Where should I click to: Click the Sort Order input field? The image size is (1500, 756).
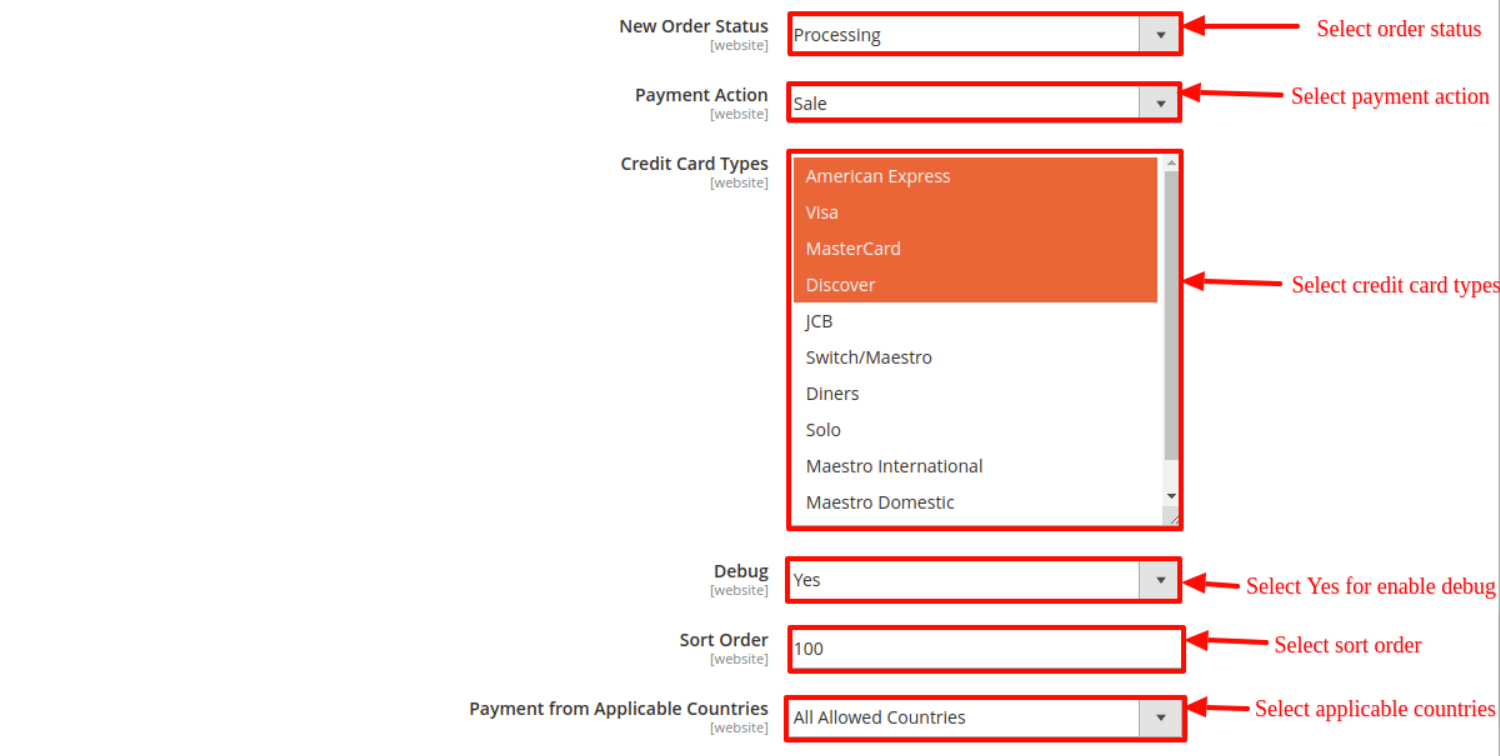(x=984, y=649)
